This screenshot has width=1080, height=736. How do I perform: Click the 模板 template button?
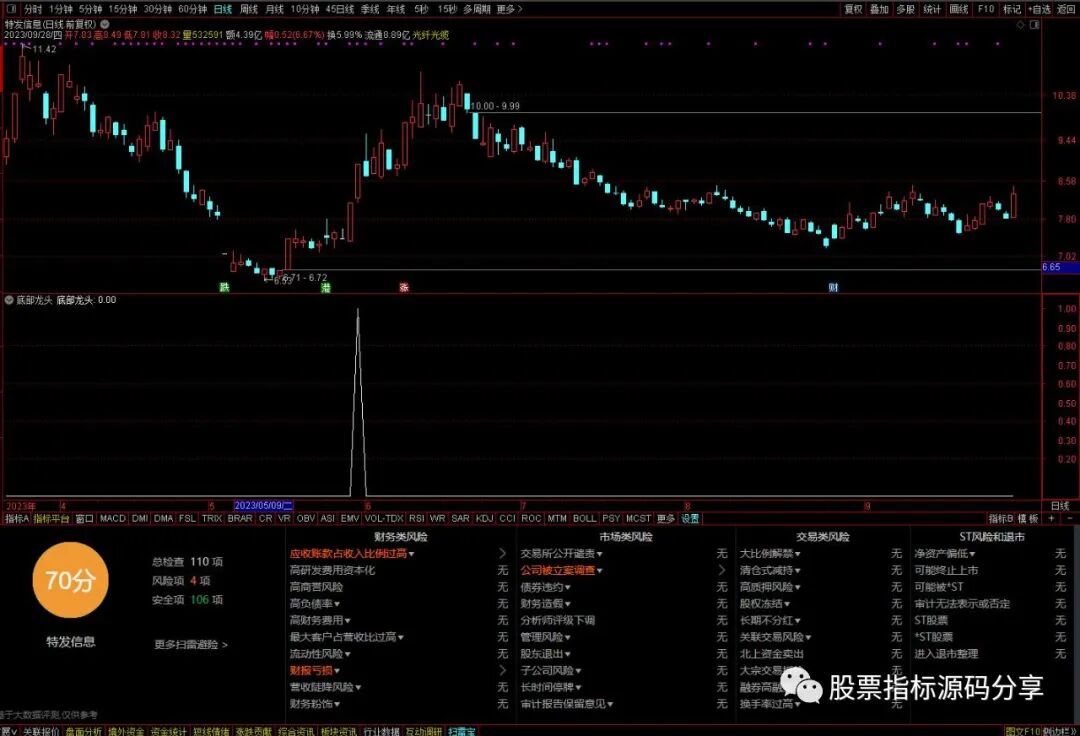pyautogui.click(x=1028, y=518)
